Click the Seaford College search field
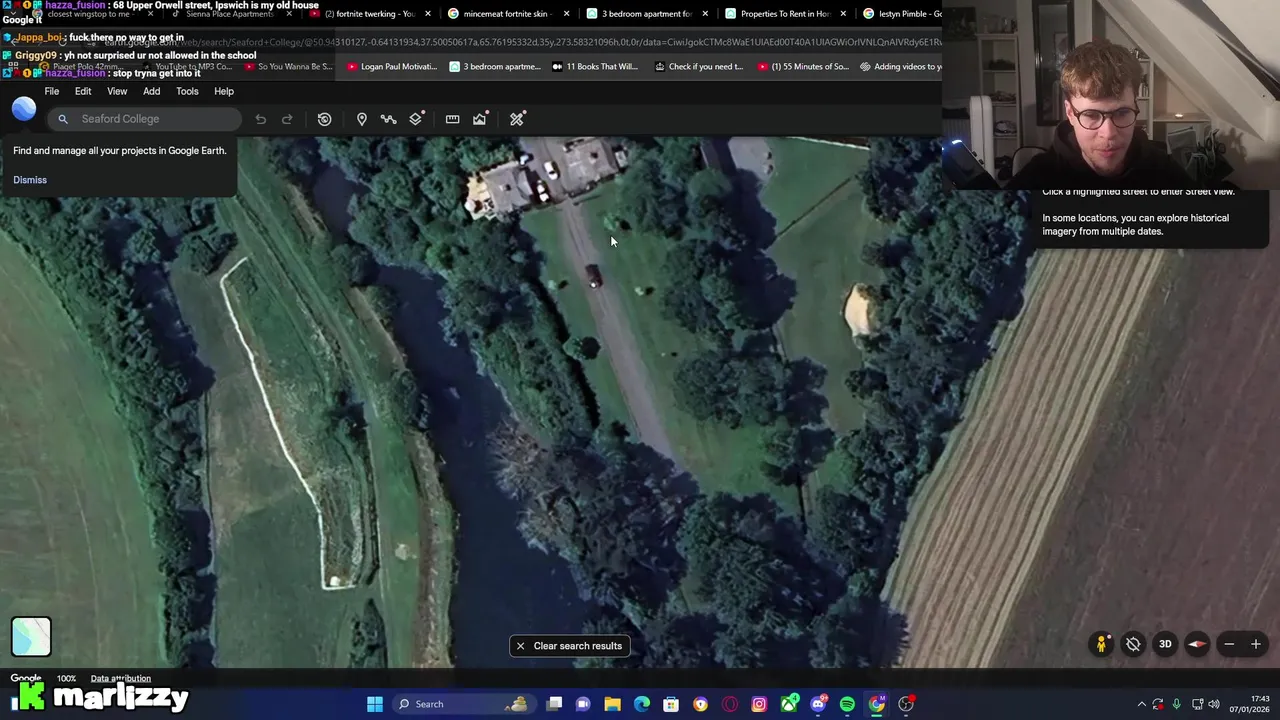Image resolution: width=1280 pixels, height=720 pixels. click(x=144, y=119)
